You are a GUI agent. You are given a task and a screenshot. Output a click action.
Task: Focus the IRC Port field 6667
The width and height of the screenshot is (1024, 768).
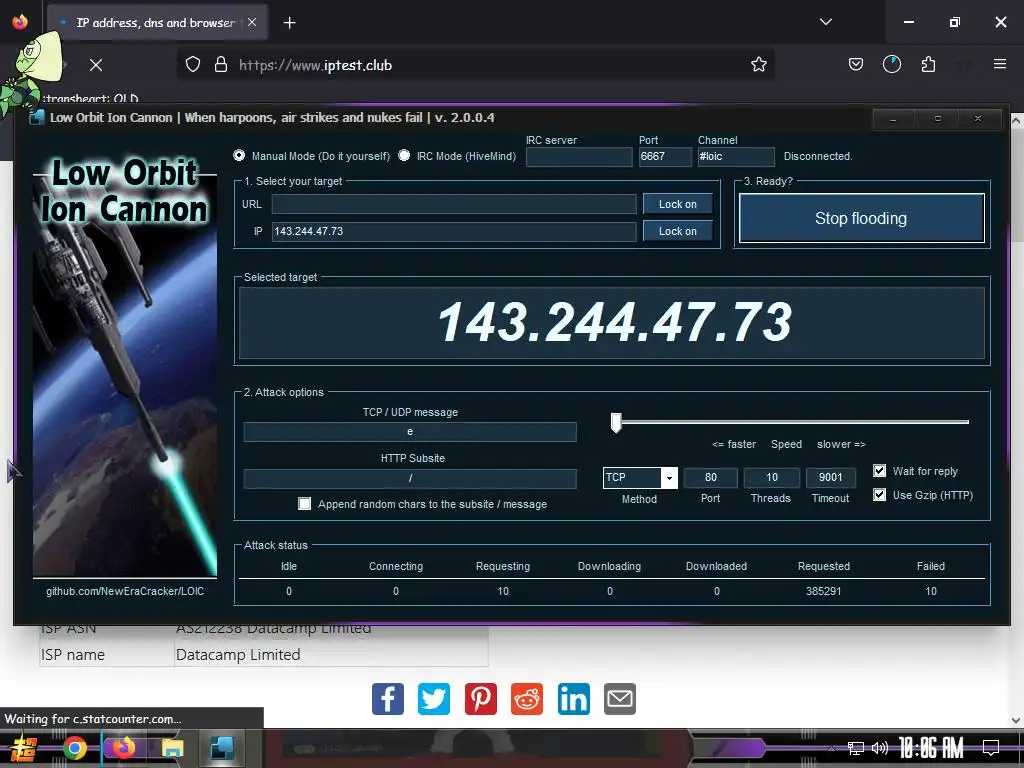point(665,157)
